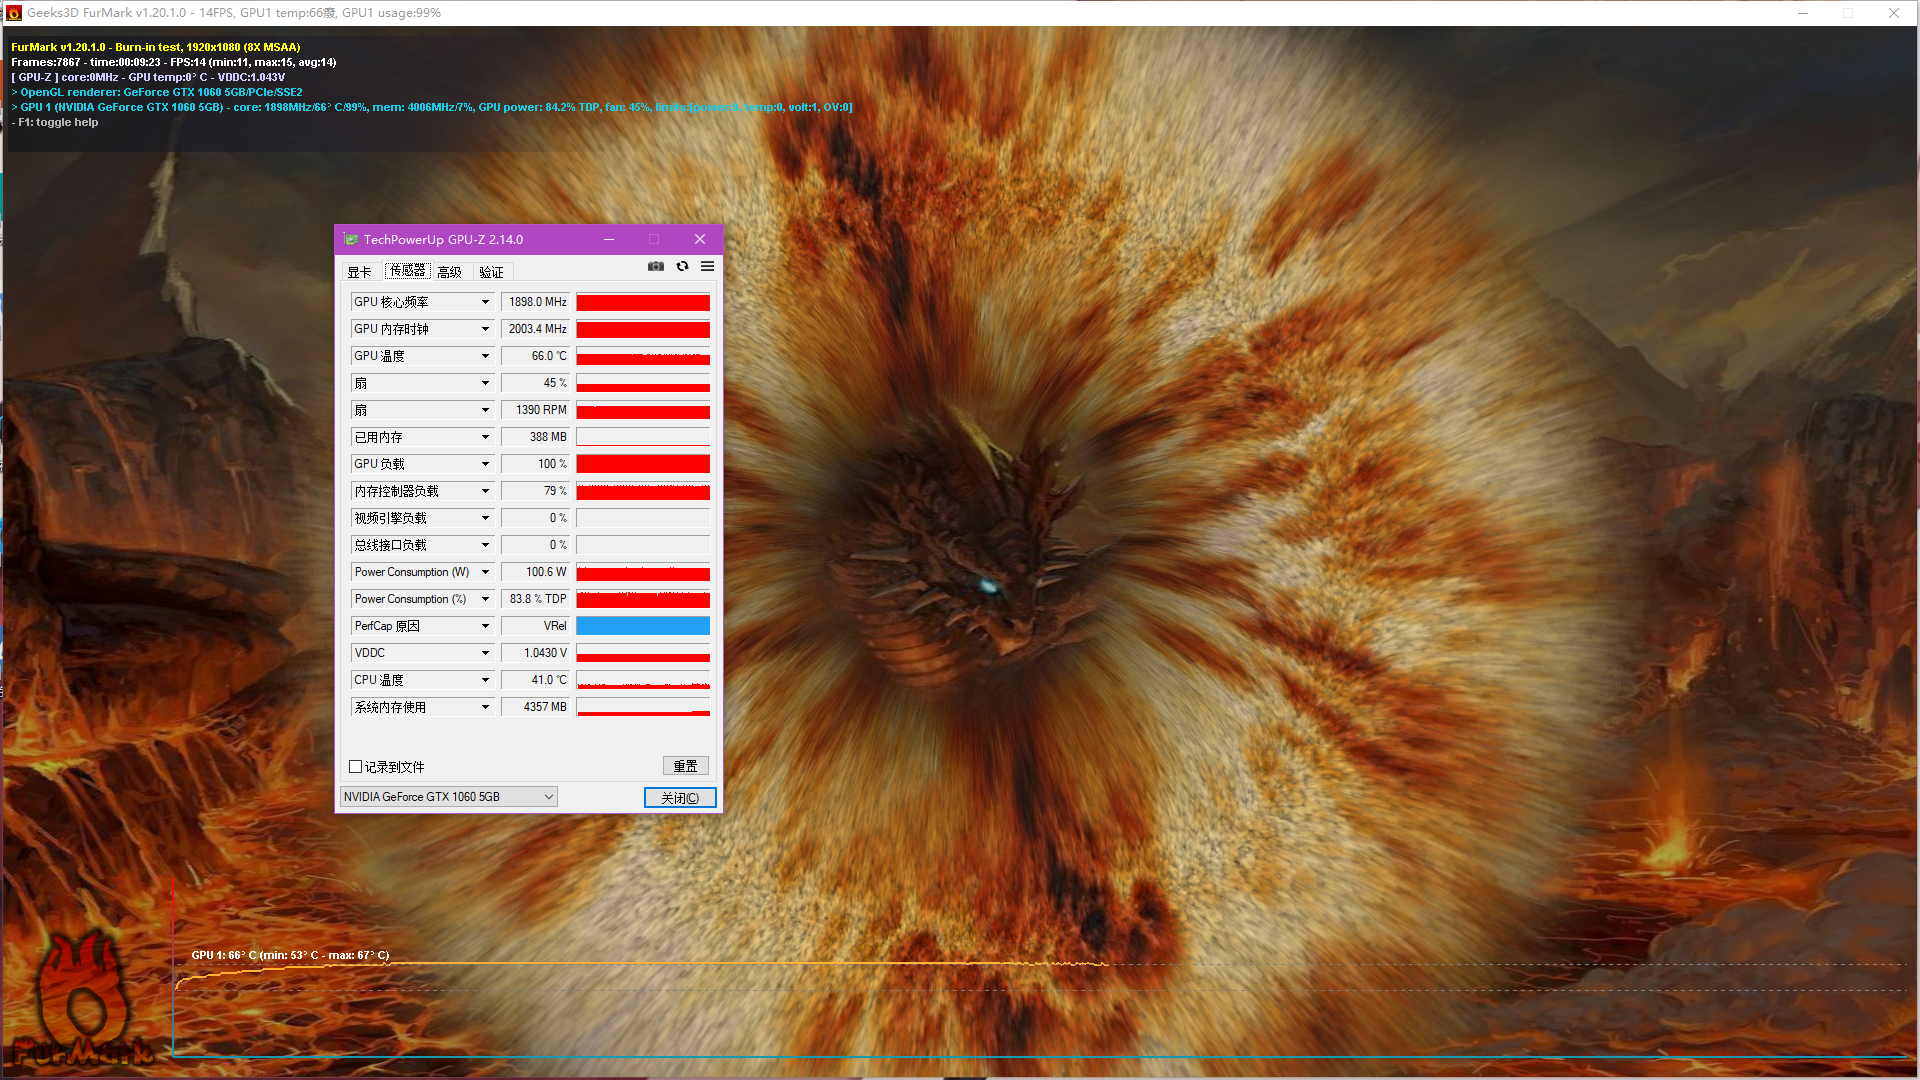
Task: Click the FurMark 'F1: toggle help' text
Action: tap(55, 123)
